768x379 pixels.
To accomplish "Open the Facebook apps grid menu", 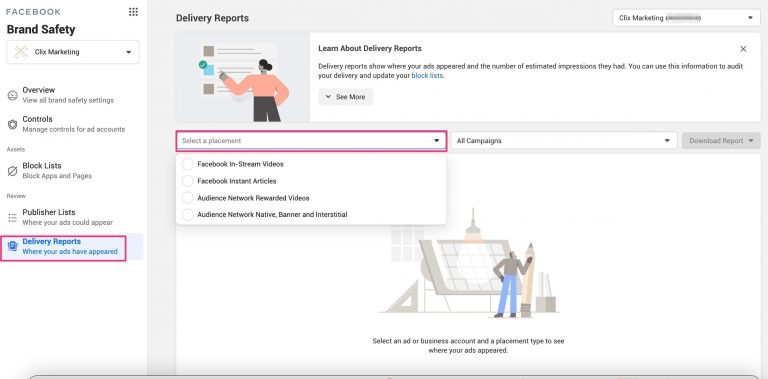I will 133,12.
